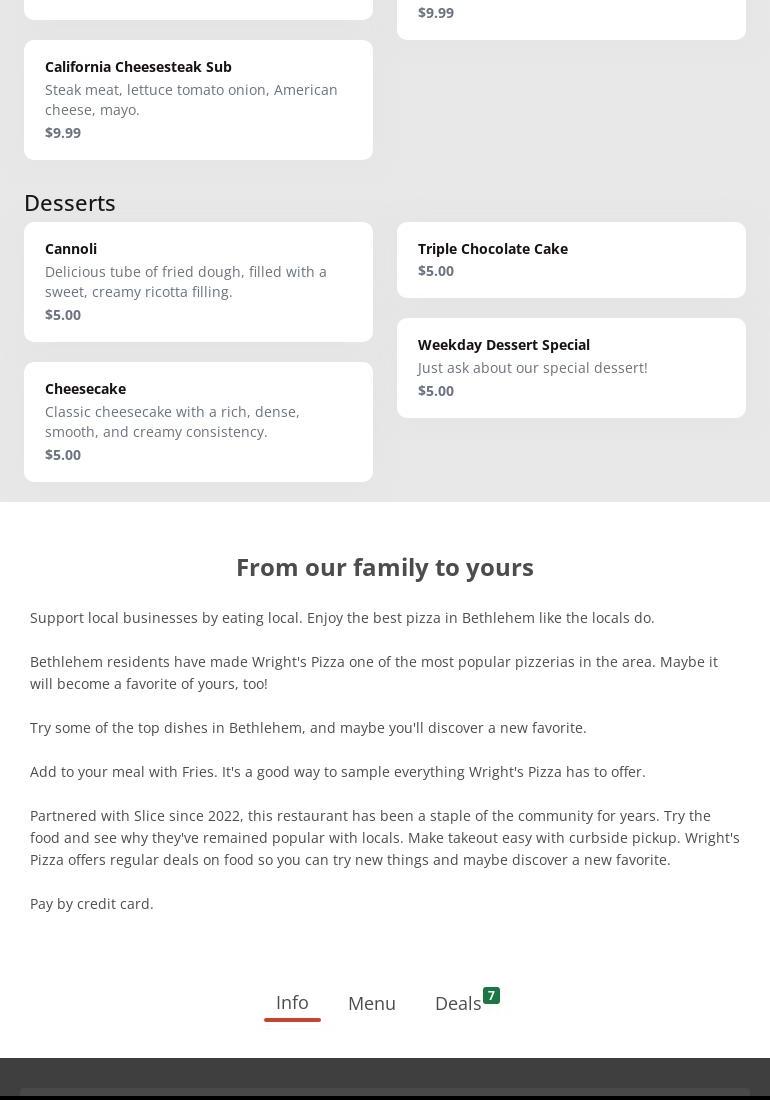Click the "Add to your meal with Fries" line

(x=338, y=772)
